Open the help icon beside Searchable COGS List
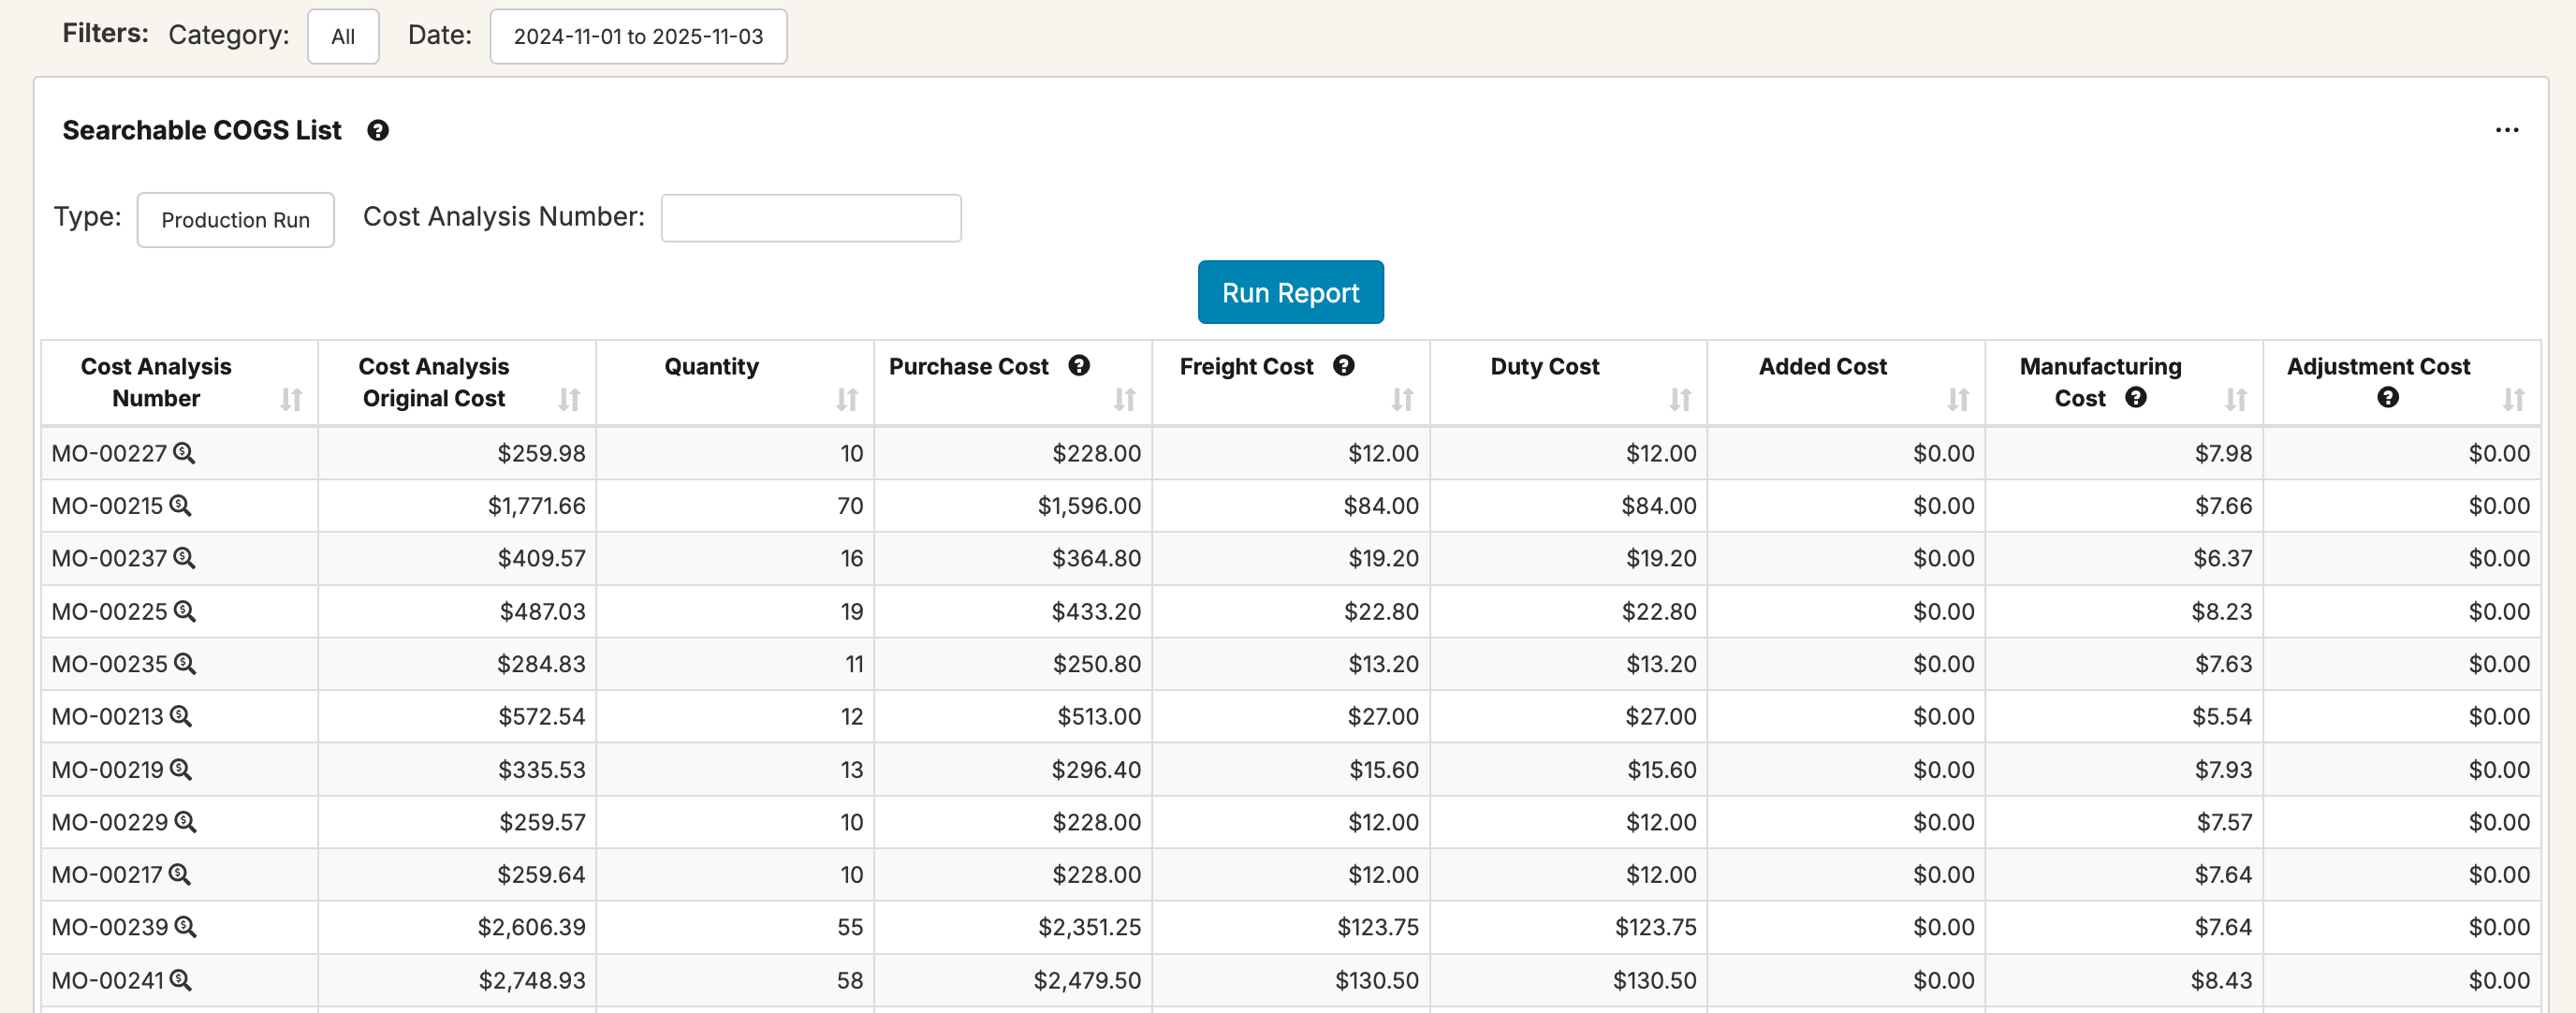Screen dimensions: 2576x1013 [377, 131]
